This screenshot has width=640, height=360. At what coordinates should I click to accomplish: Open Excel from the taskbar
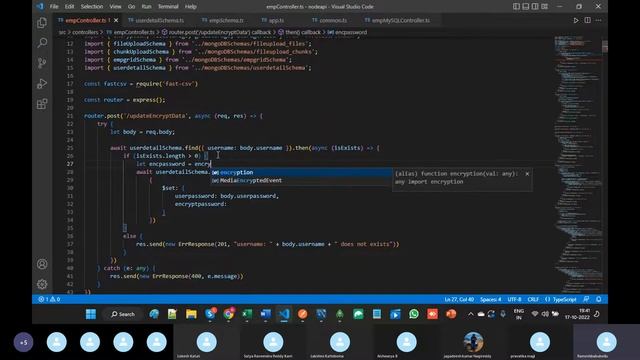coord(247,314)
